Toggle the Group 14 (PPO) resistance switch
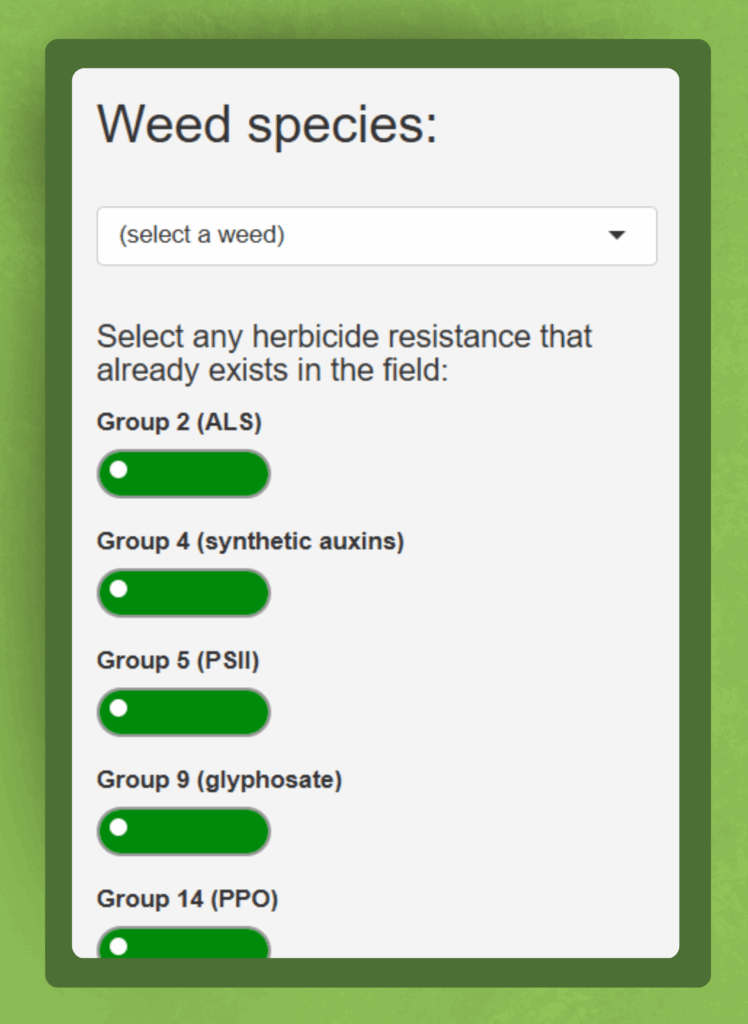 (184, 944)
